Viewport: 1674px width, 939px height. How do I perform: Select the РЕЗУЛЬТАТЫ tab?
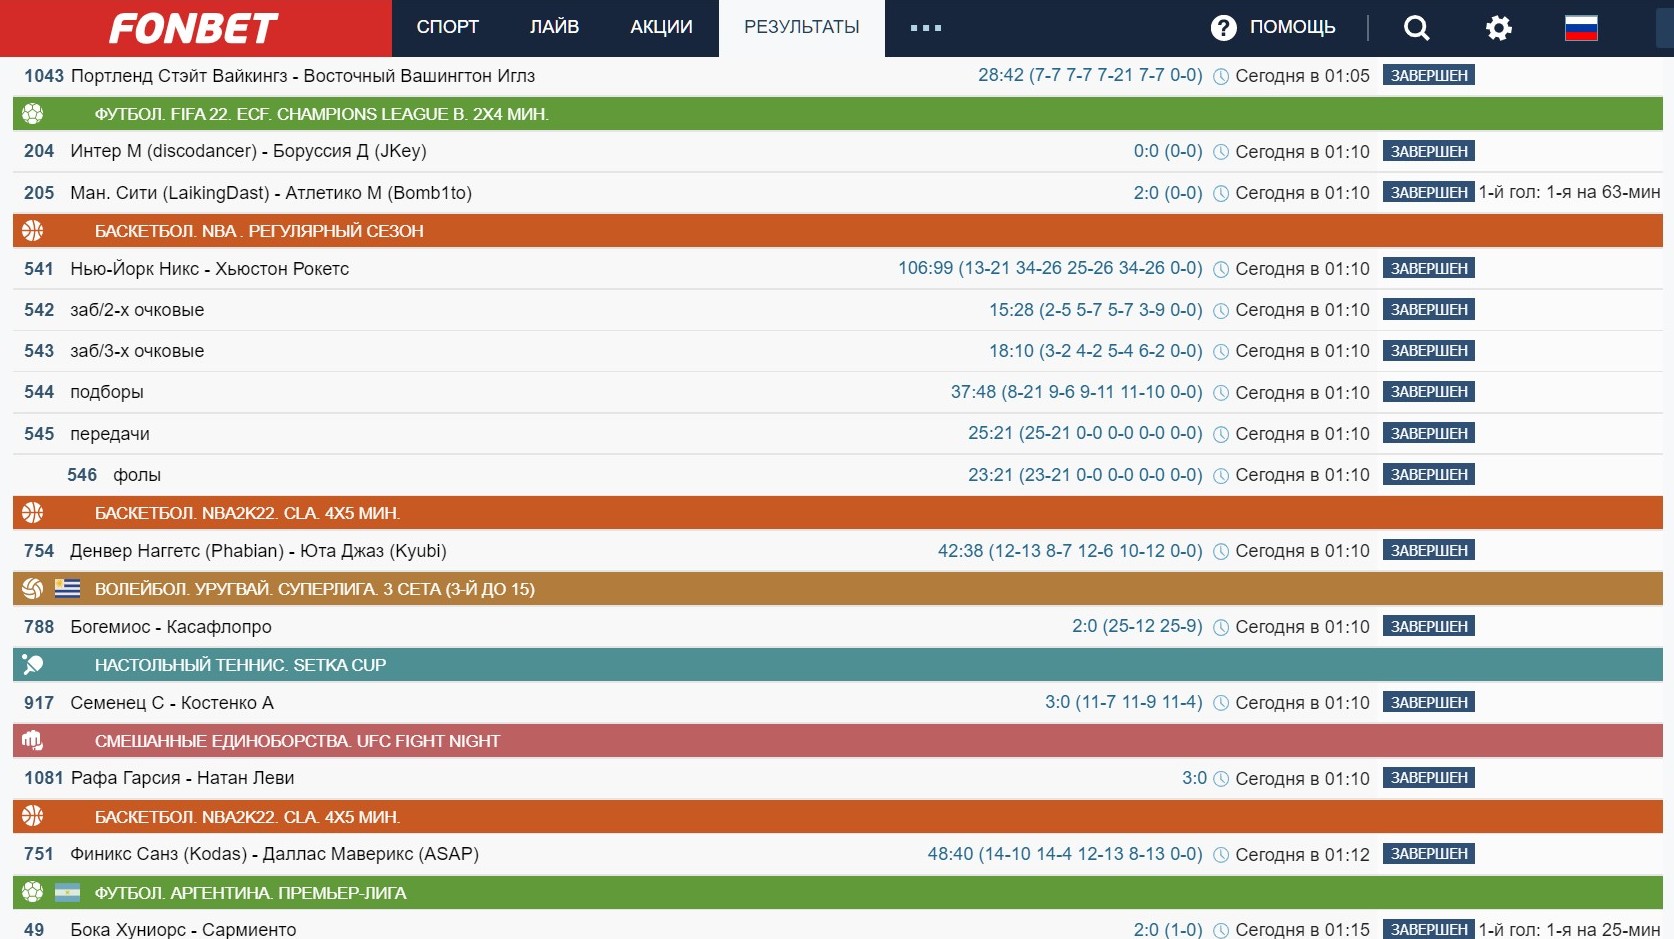tap(802, 28)
